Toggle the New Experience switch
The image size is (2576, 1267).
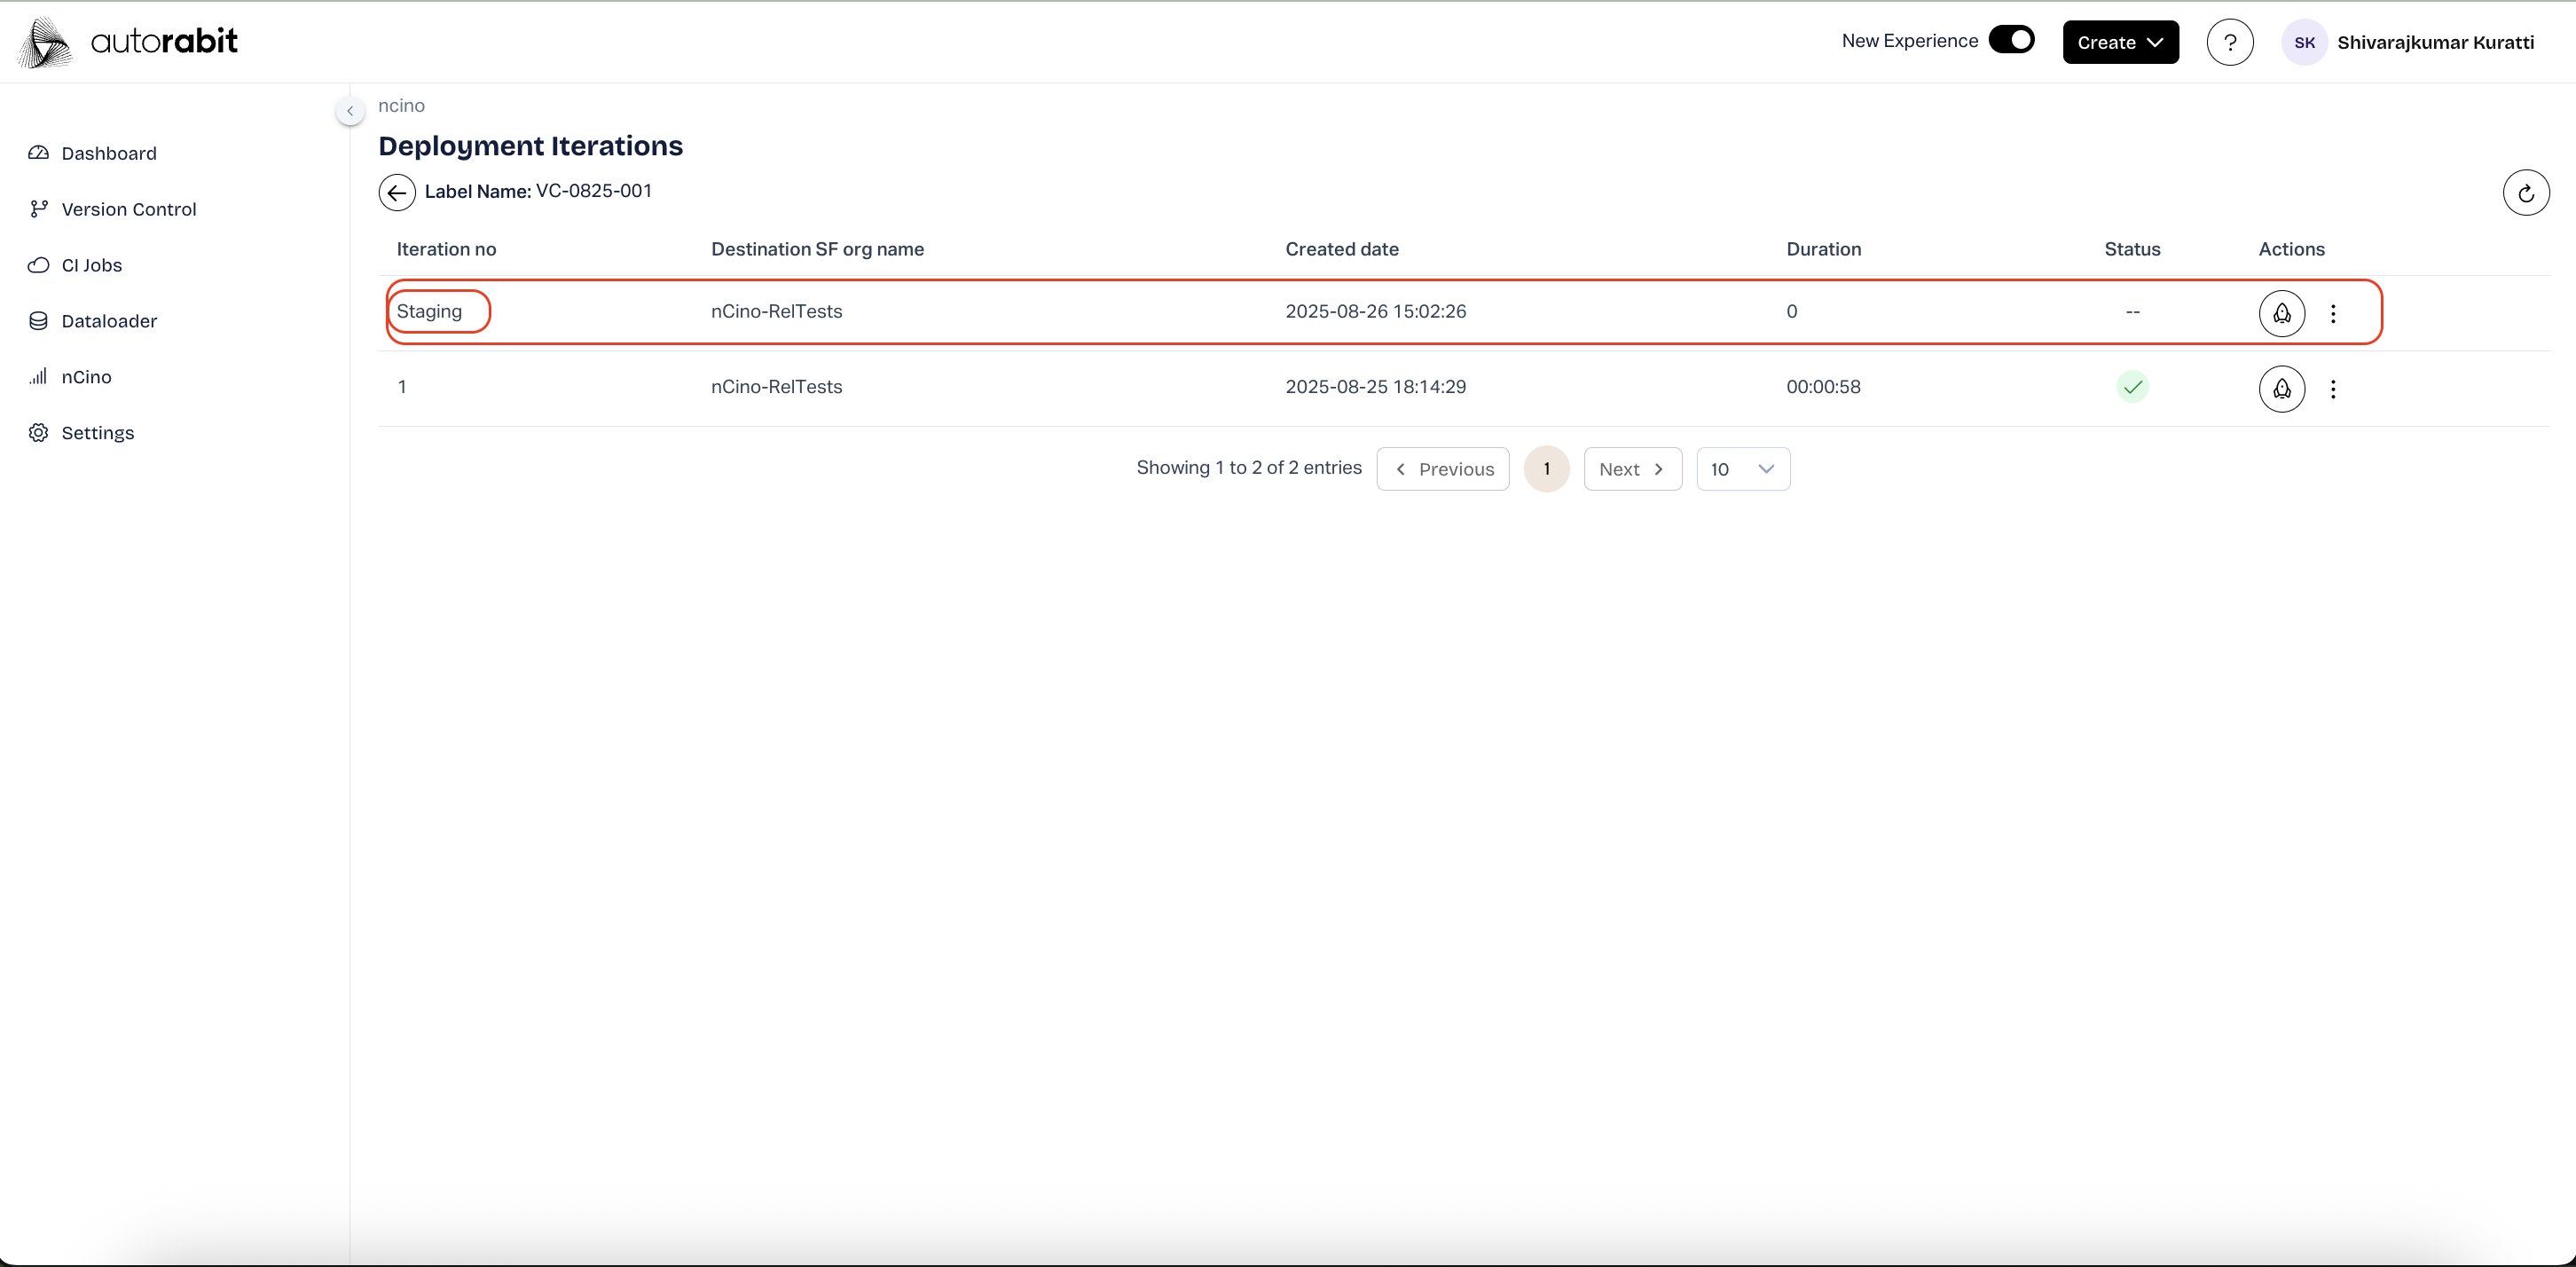[2011, 40]
